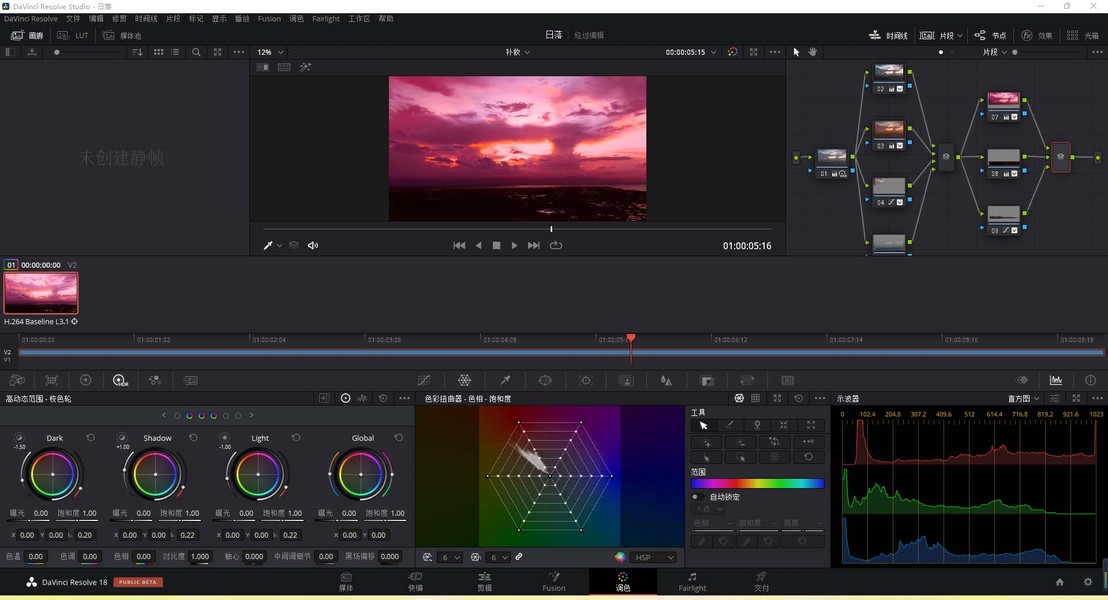Open the Camera Raw palette

point(17,380)
